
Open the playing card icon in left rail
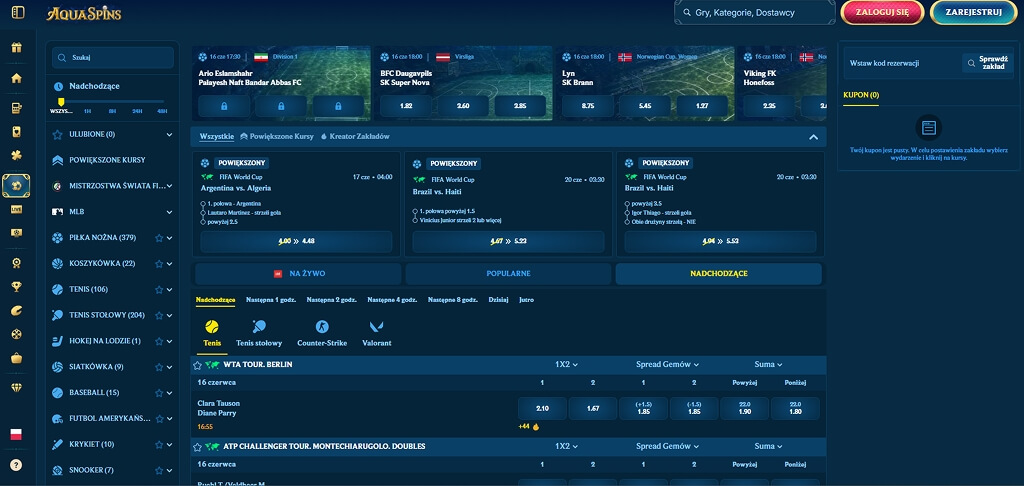click(16, 132)
